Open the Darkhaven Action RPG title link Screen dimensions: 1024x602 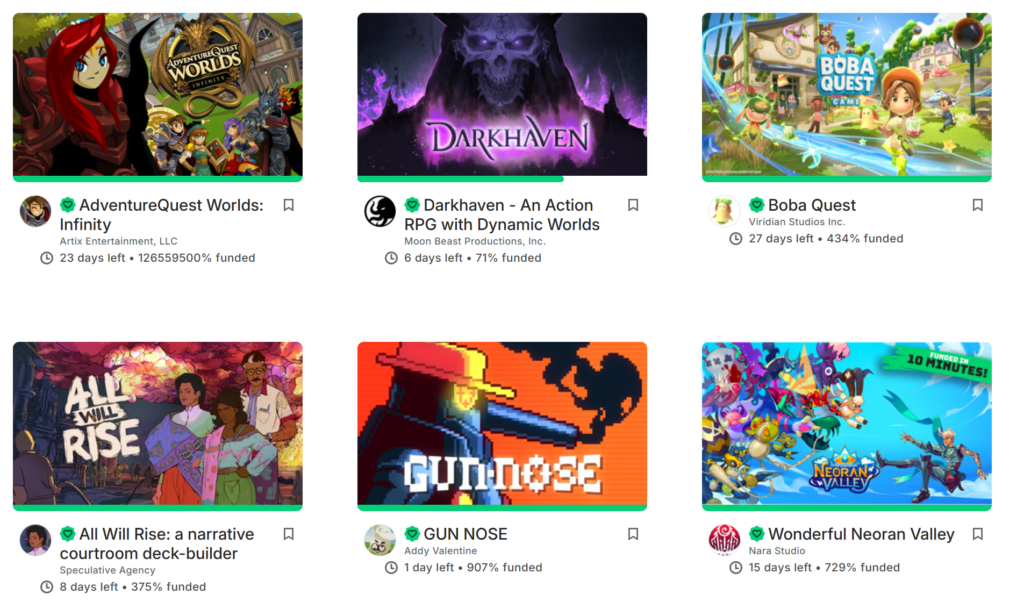coord(502,215)
